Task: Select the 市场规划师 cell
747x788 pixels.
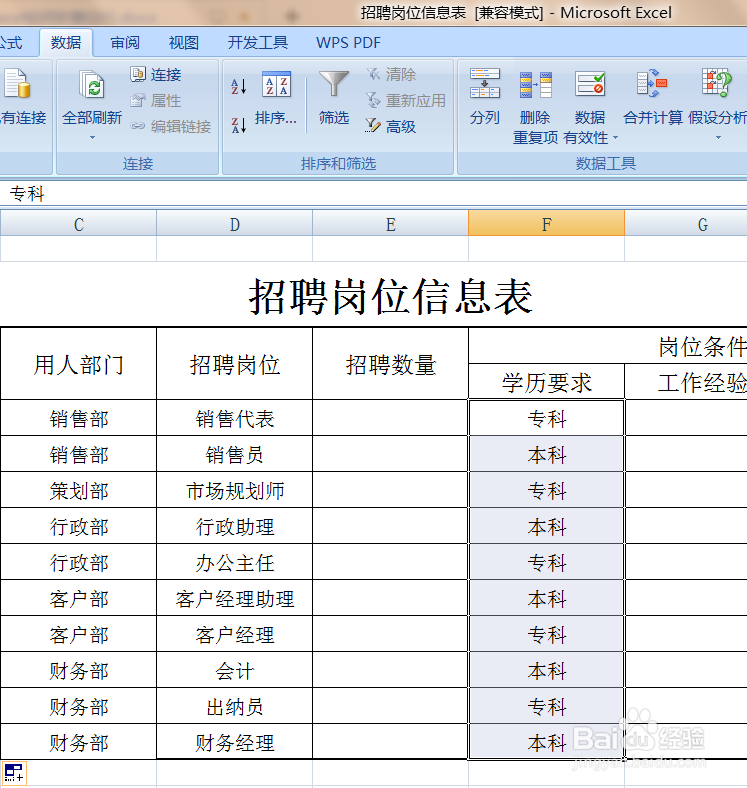Action: (x=234, y=490)
